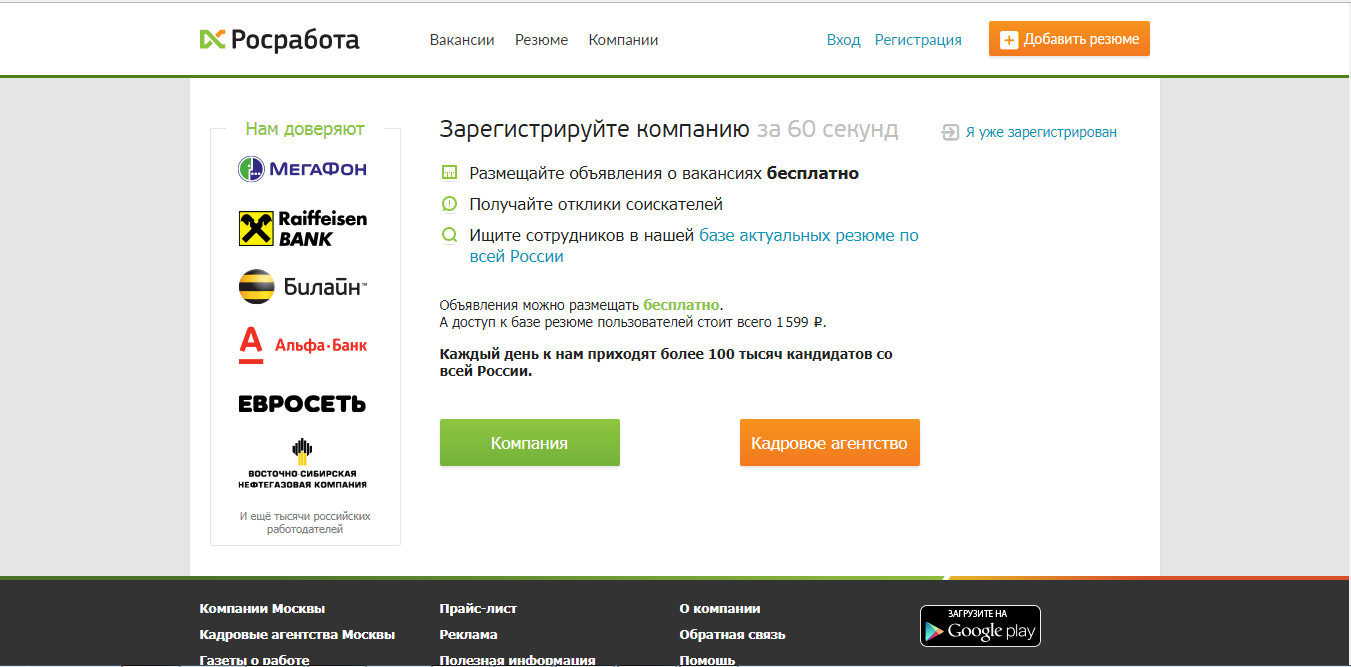This screenshot has width=1351, height=667.
Task: Click the clock icon beside applicant responses text
Action: [x=450, y=201]
